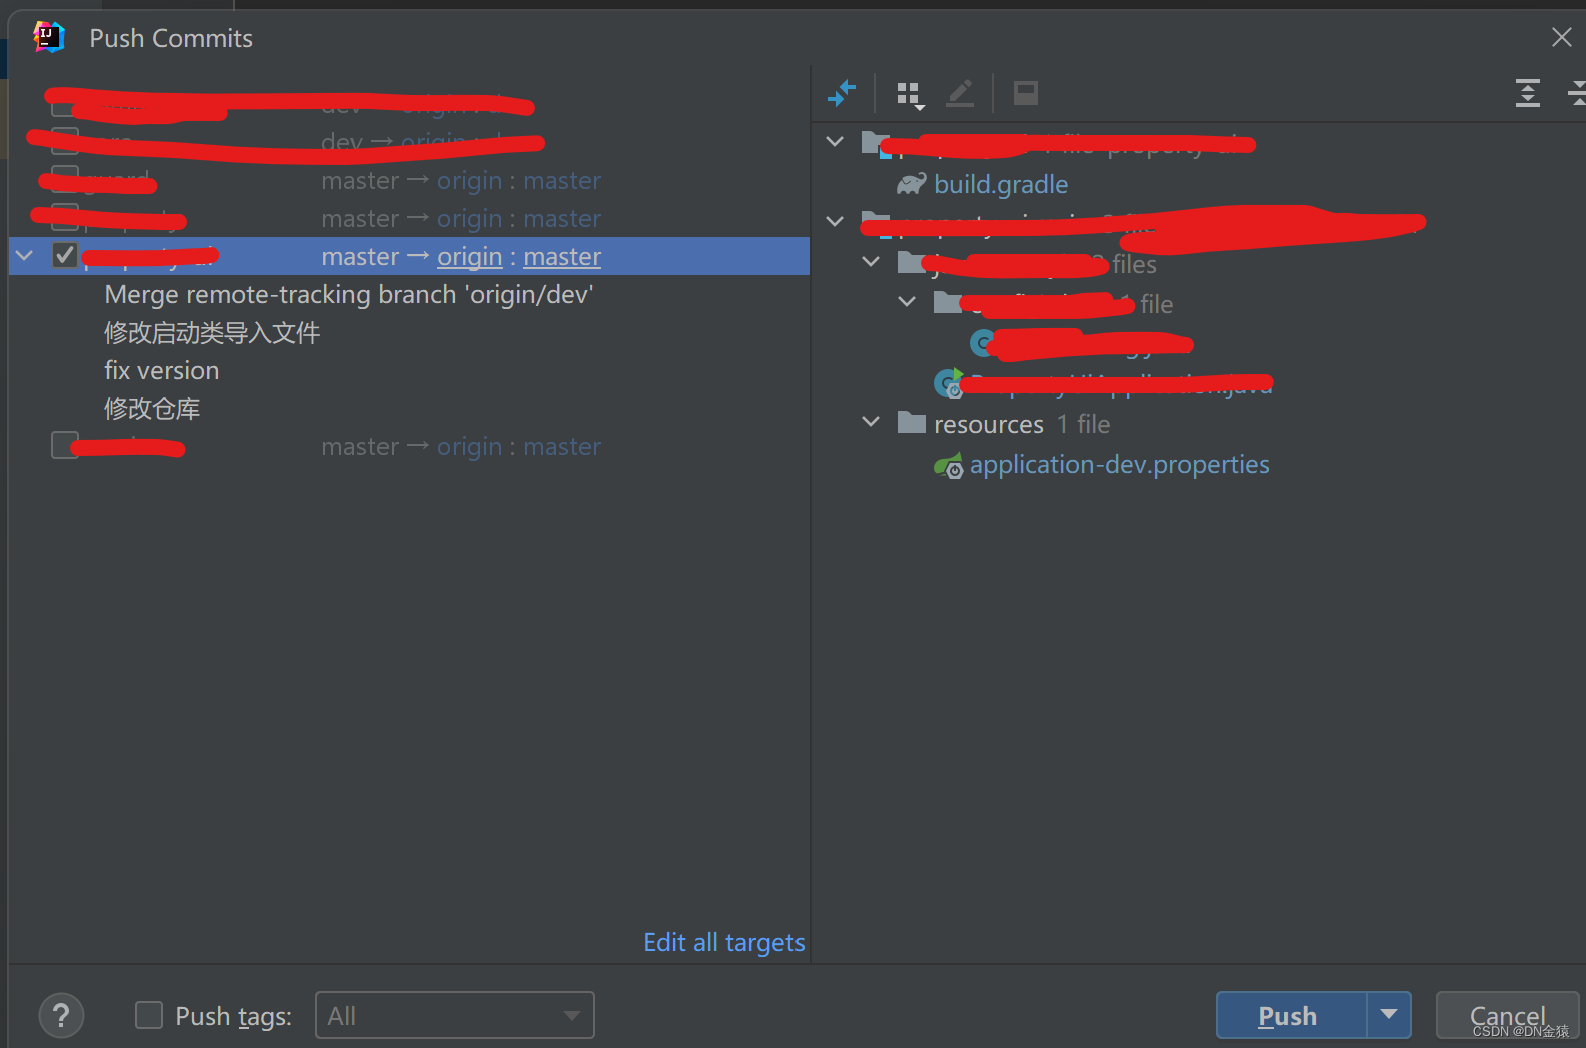The width and height of the screenshot is (1586, 1048).
Task: Collapse the selected repository's commit list
Action: (x=25, y=256)
